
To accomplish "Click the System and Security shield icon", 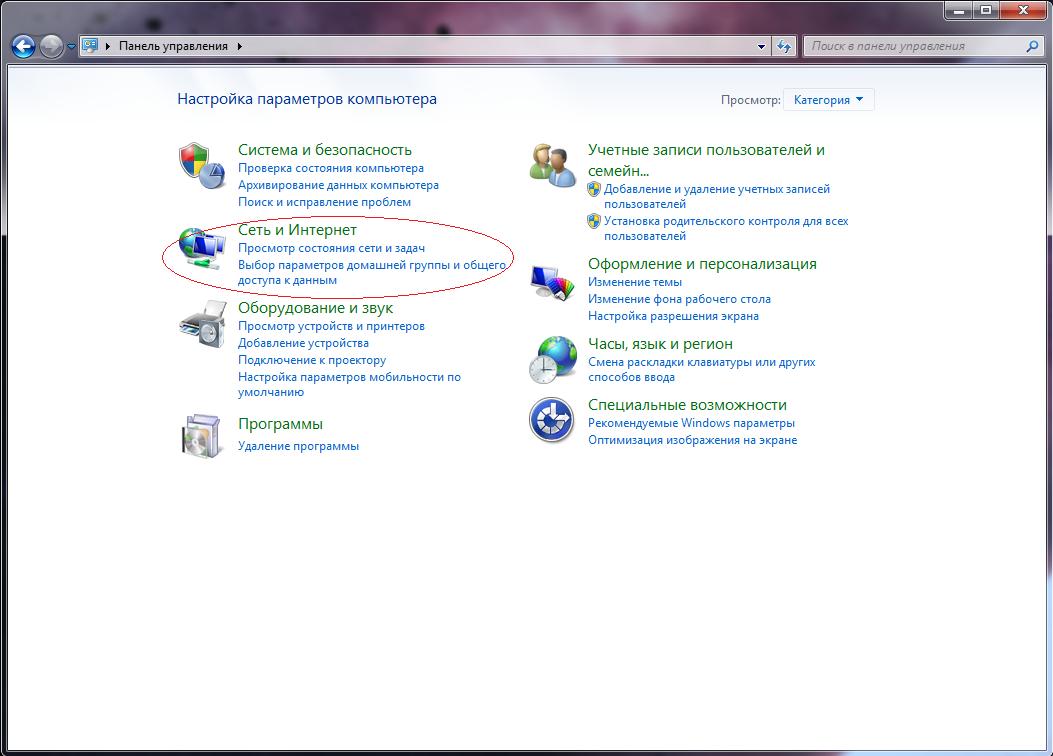I will tap(201, 165).
